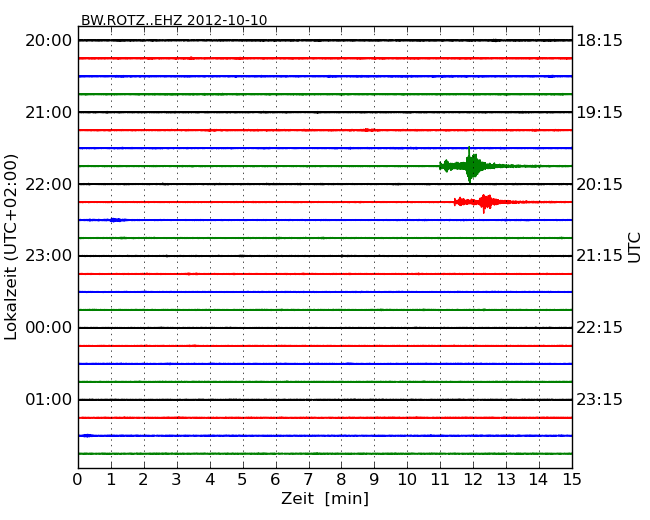Screen dimensions: 650x520
Task: Select the 20:00 local time label
Action: point(49,41)
